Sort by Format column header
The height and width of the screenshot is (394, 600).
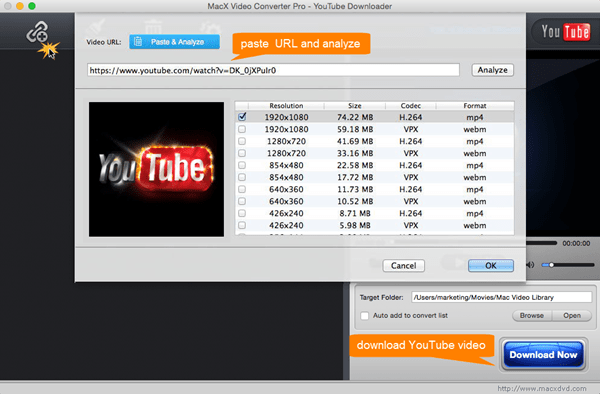pyautogui.click(x=475, y=106)
